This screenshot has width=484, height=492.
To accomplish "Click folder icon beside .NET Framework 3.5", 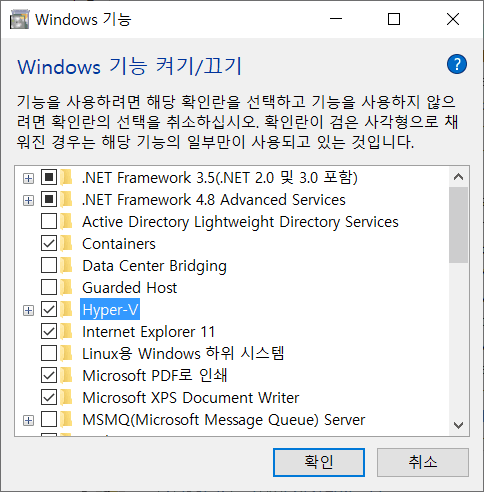I will 67,178.
